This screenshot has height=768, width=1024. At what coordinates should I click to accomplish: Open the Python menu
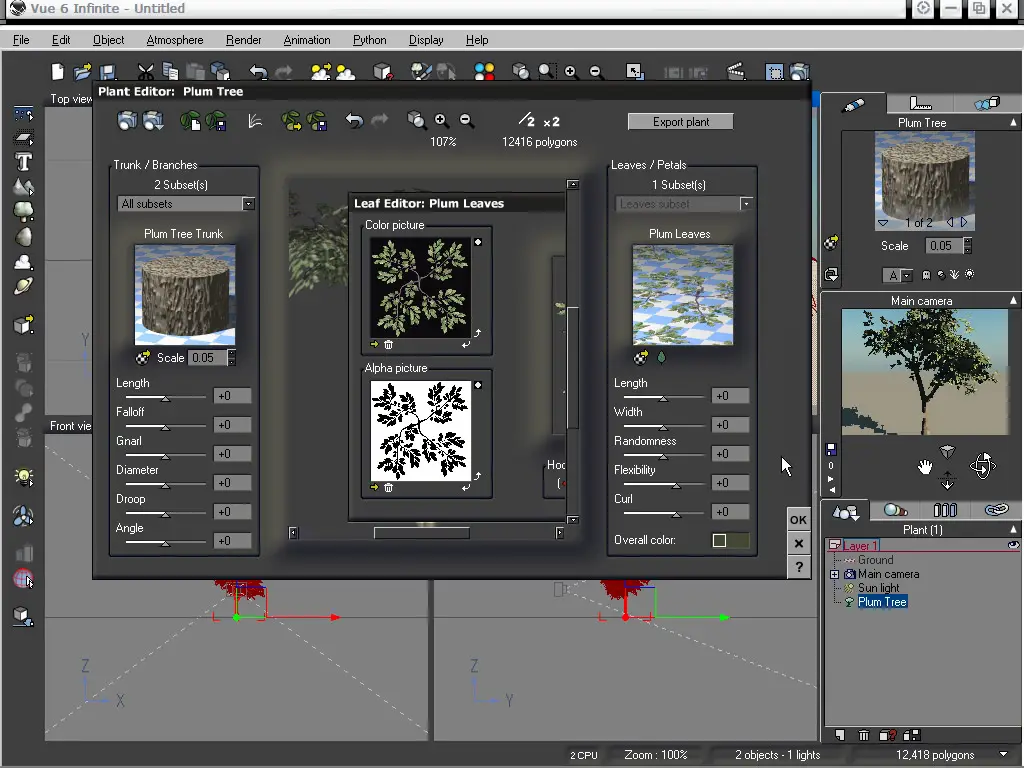tap(369, 40)
